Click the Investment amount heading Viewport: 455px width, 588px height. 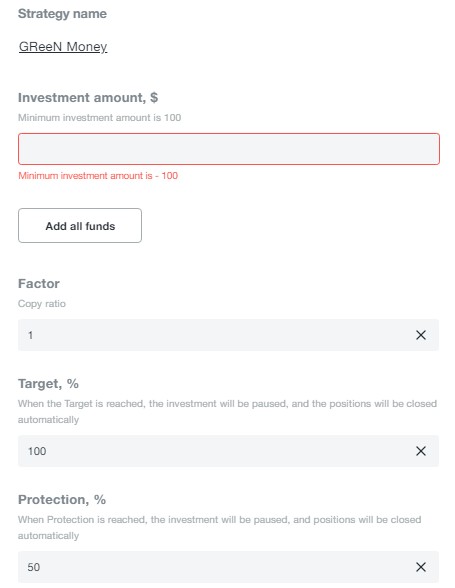click(88, 98)
